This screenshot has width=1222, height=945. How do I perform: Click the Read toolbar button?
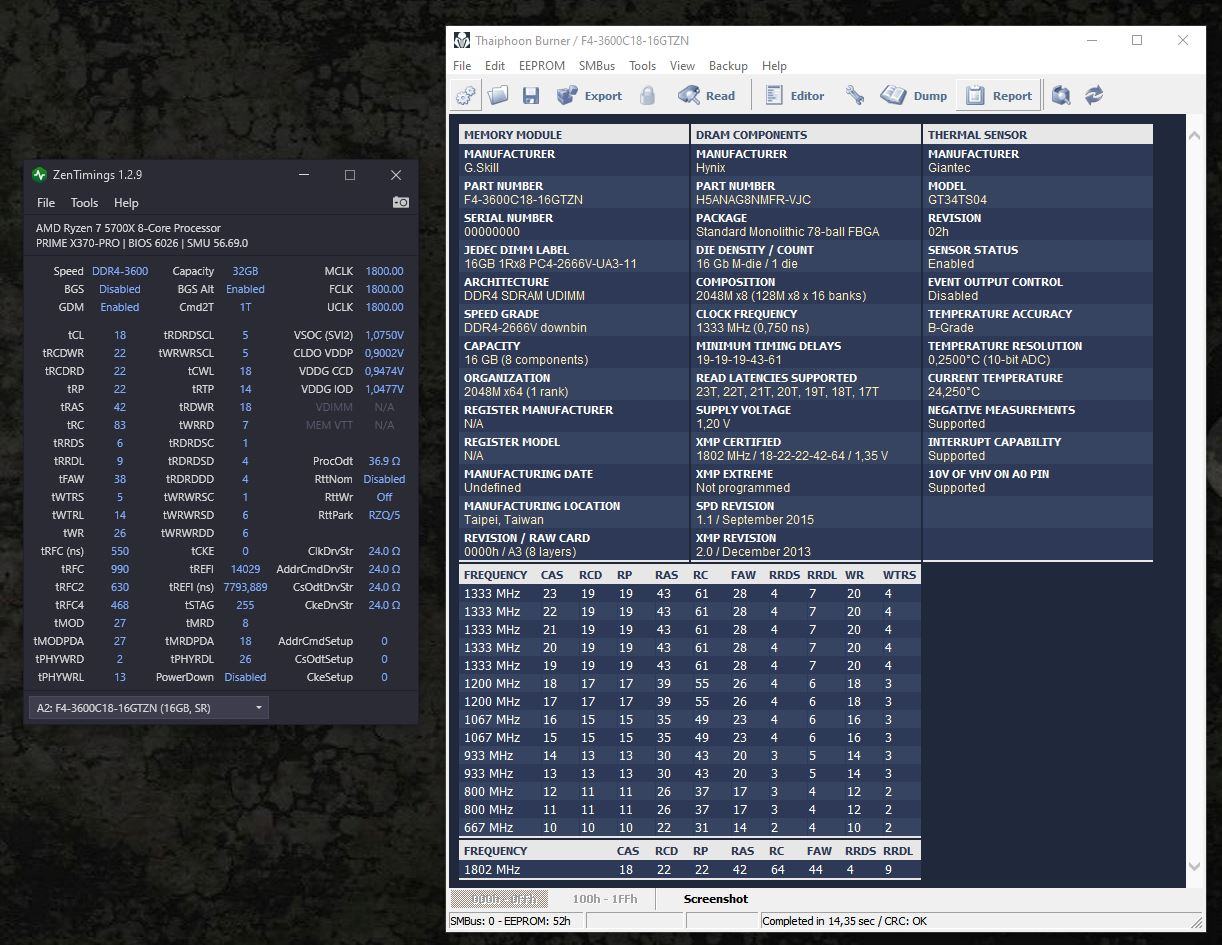[706, 96]
